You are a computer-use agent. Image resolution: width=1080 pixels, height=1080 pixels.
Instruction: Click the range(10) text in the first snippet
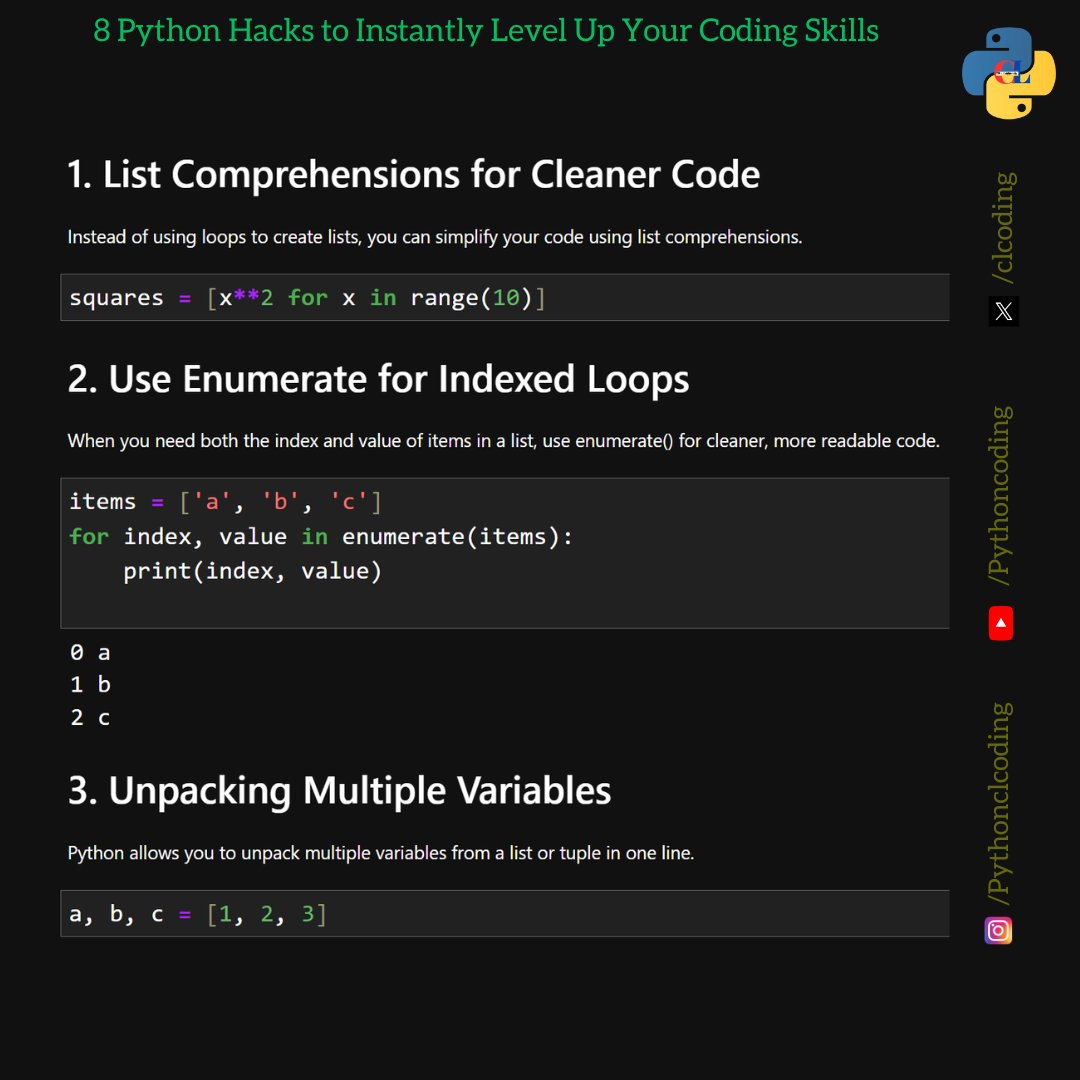click(x=474, y=297)
